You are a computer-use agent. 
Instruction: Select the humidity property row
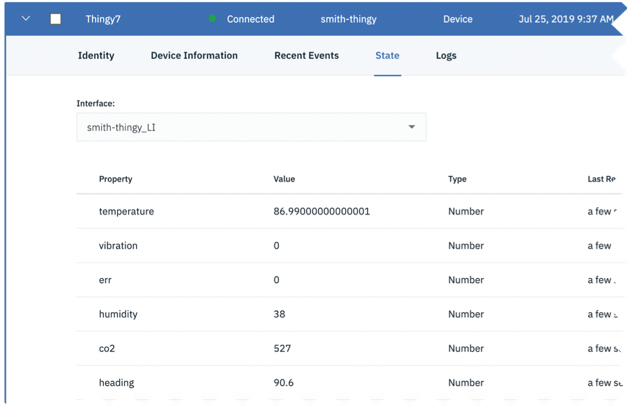coord(349,314)
